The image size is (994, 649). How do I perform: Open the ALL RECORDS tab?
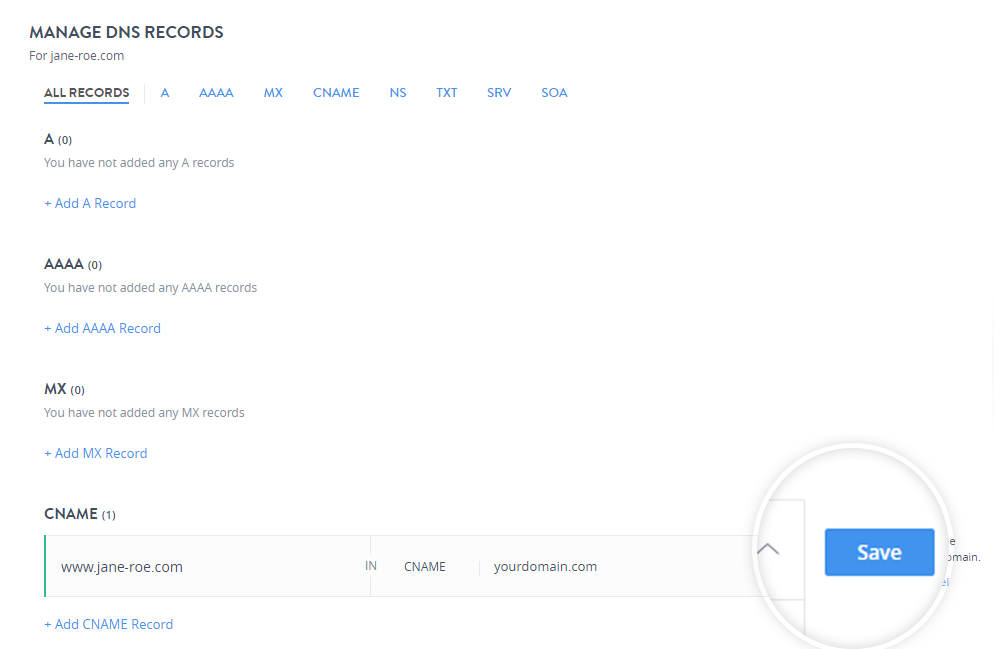point(86,93)
